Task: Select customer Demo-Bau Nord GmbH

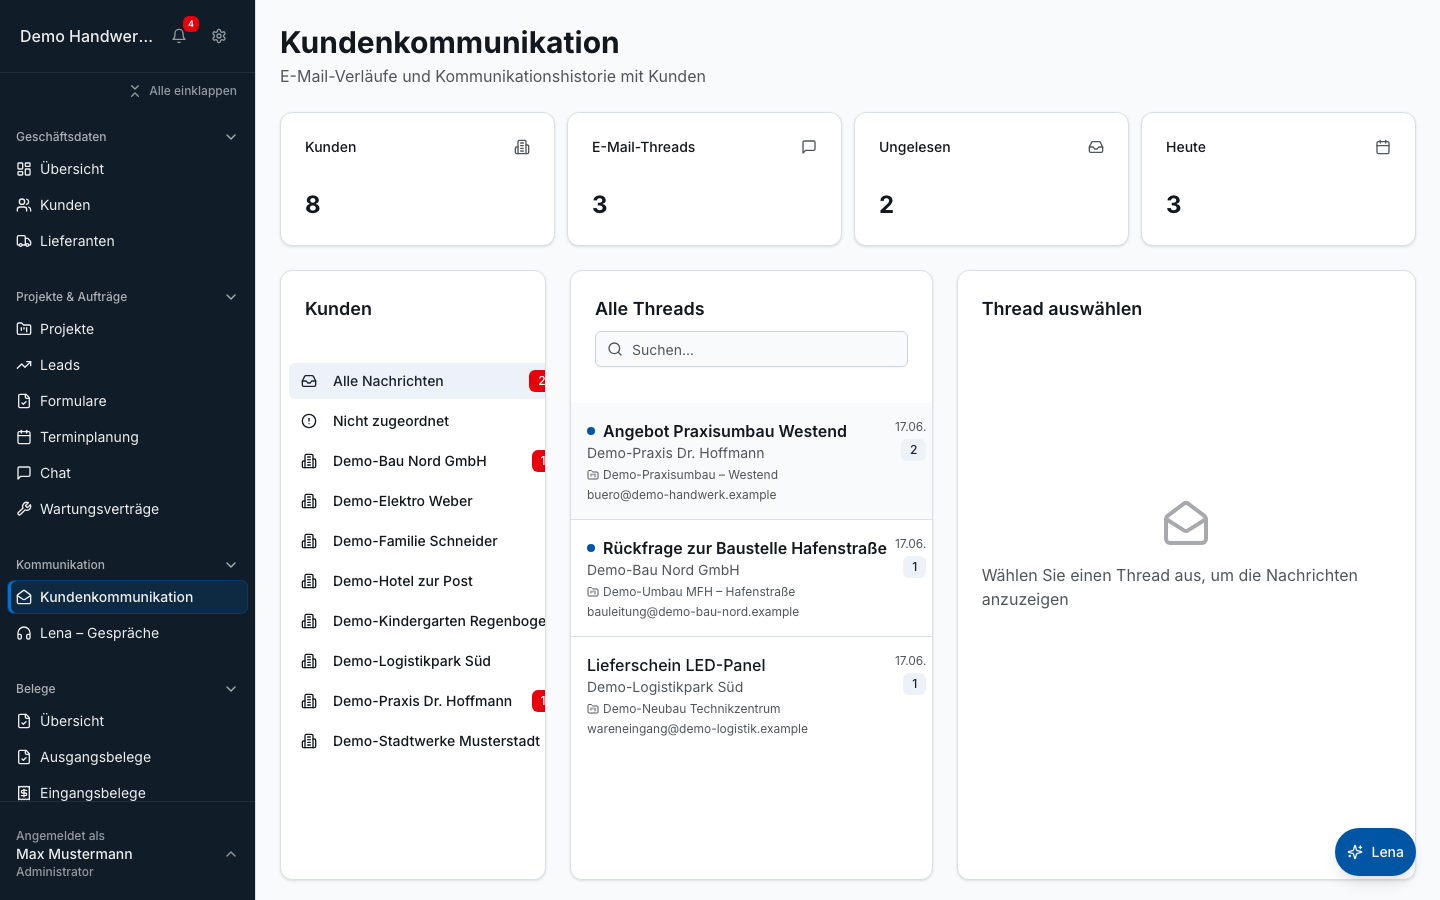Action: (417, 461)
